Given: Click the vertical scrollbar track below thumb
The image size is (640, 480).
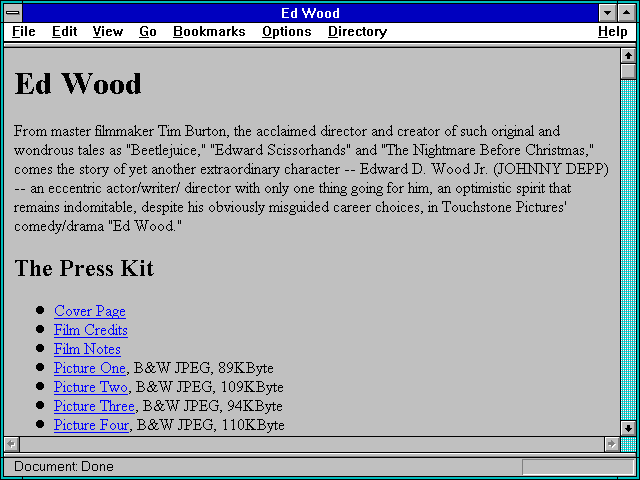Looking at the screenshot, I should (x=628, y=250).
